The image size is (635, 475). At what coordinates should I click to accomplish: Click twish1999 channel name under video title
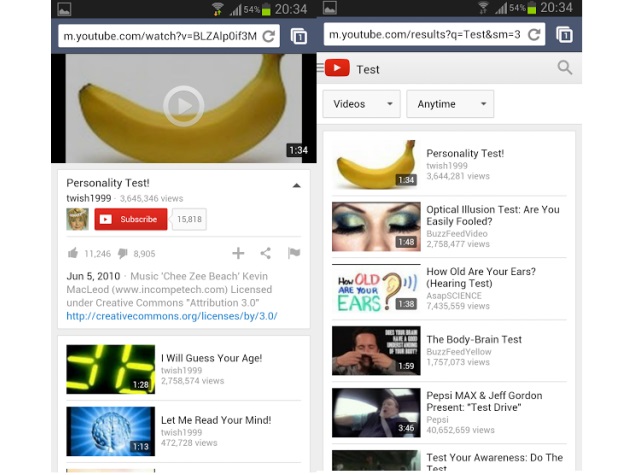tap(89, 198)
